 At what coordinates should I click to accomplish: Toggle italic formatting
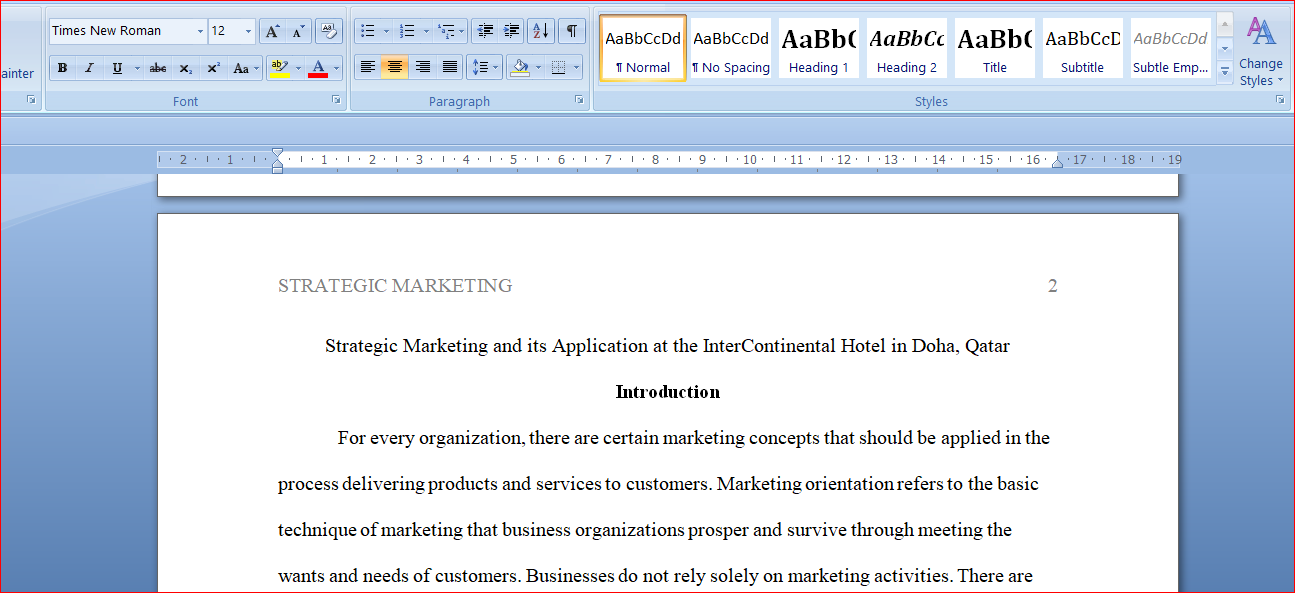(89, 68)
